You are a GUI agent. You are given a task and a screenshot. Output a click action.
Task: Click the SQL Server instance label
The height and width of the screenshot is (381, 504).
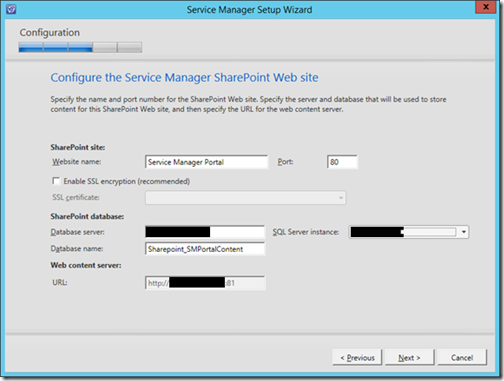(306, 232)
